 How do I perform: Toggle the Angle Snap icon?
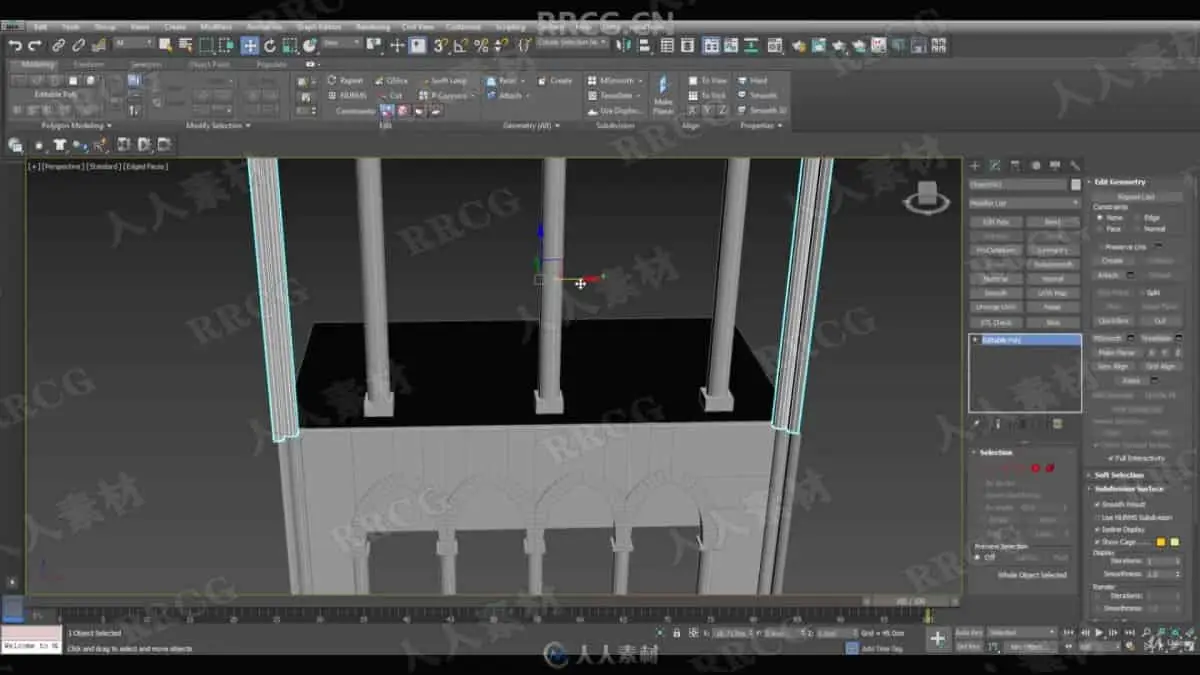point(461,45)
